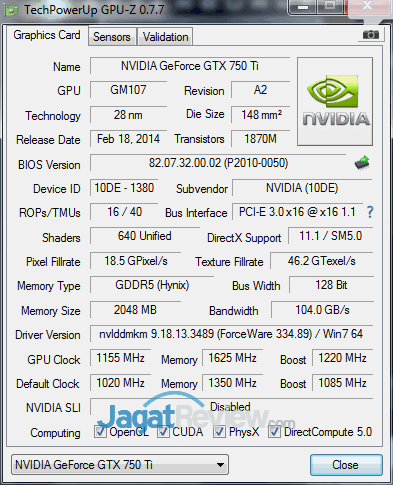Screen dimensions: 393x485
Task: Click the Driver Version field nvlddmkm 9.18.13.3489
Action: click(231, 334)
